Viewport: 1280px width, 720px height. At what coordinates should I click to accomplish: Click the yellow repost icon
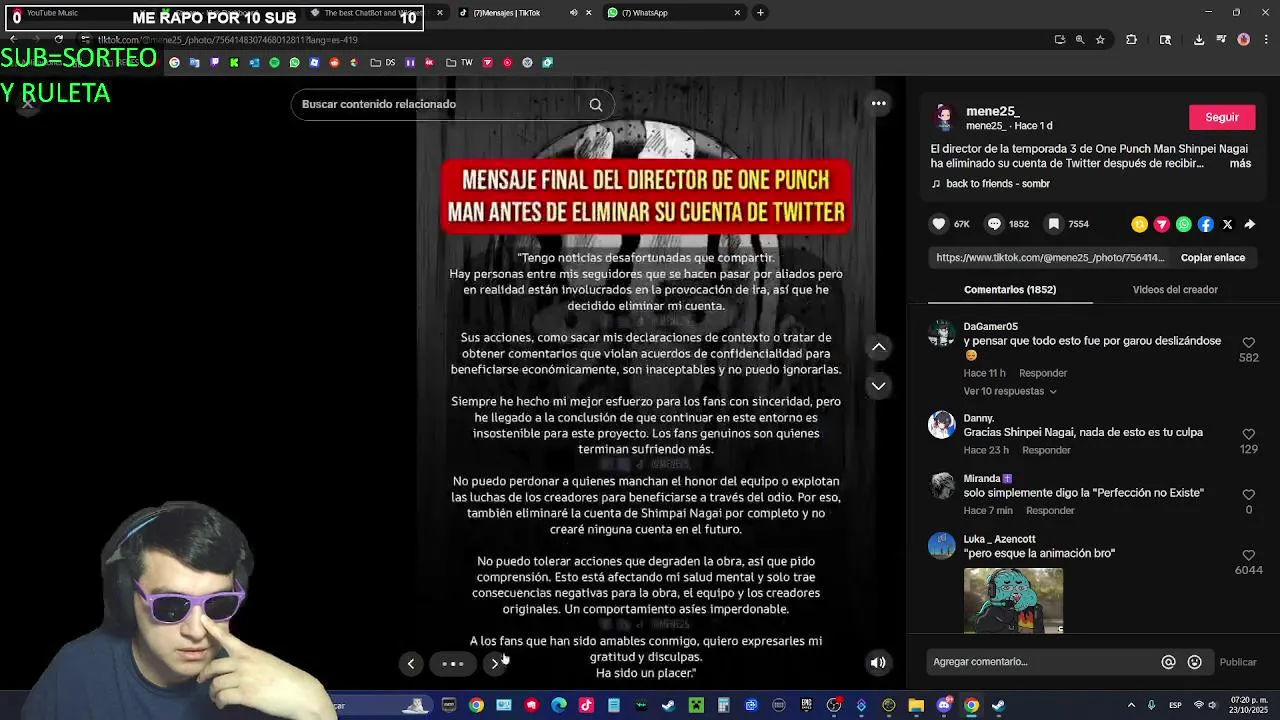tap(1139, 224)
